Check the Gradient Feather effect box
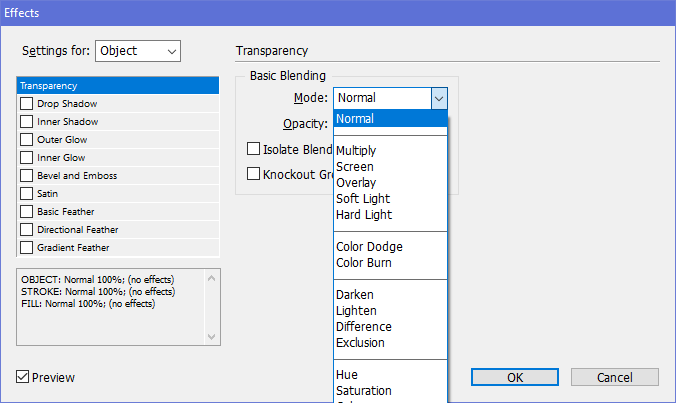676x403 pixels. (x=27, y=248)
